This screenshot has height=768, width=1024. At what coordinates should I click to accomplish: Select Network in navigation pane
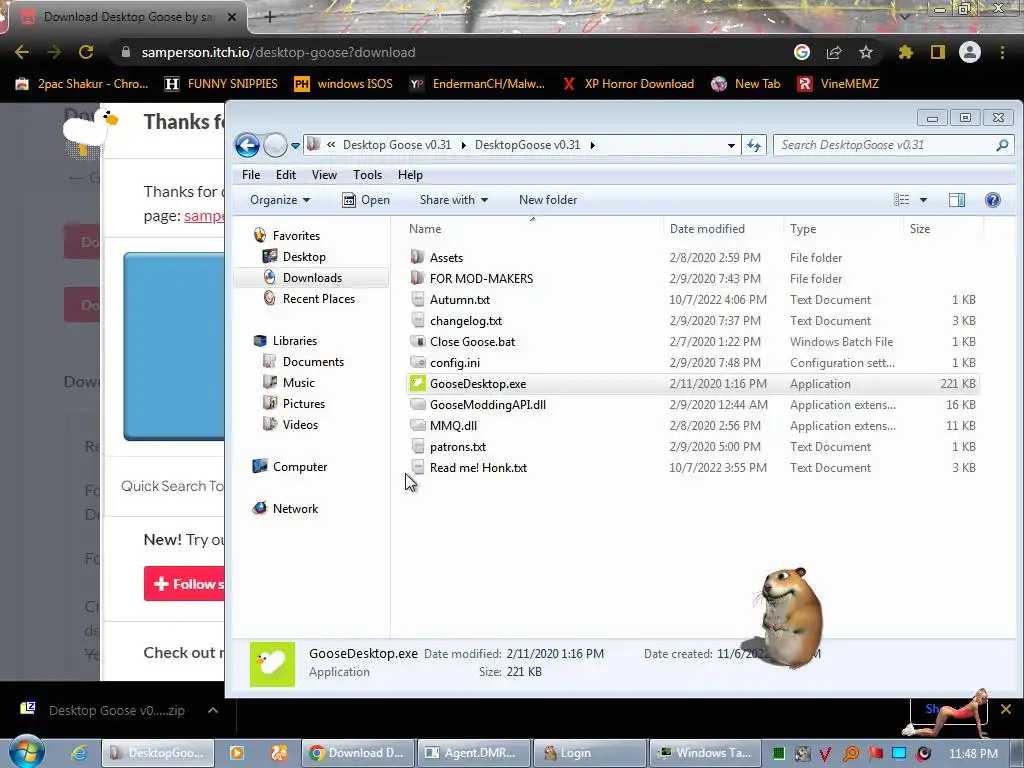coord(295,509)
